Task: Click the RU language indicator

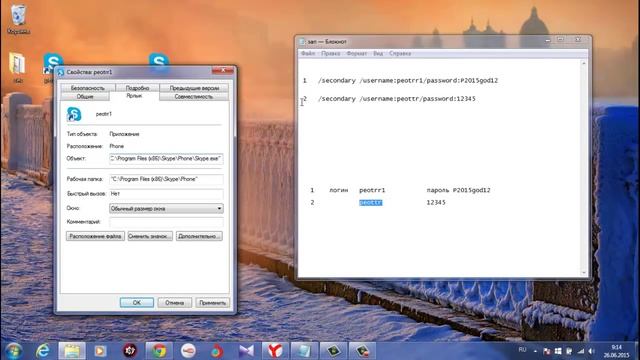Action: tap(522, 350)
